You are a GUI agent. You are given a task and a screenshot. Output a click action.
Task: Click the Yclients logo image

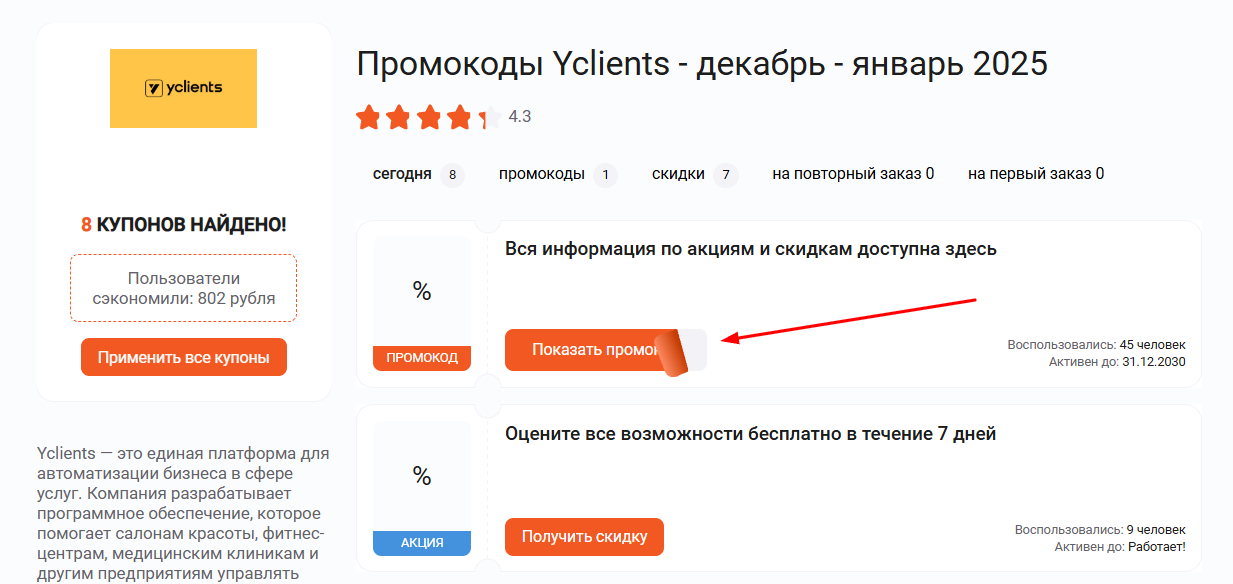183,88
